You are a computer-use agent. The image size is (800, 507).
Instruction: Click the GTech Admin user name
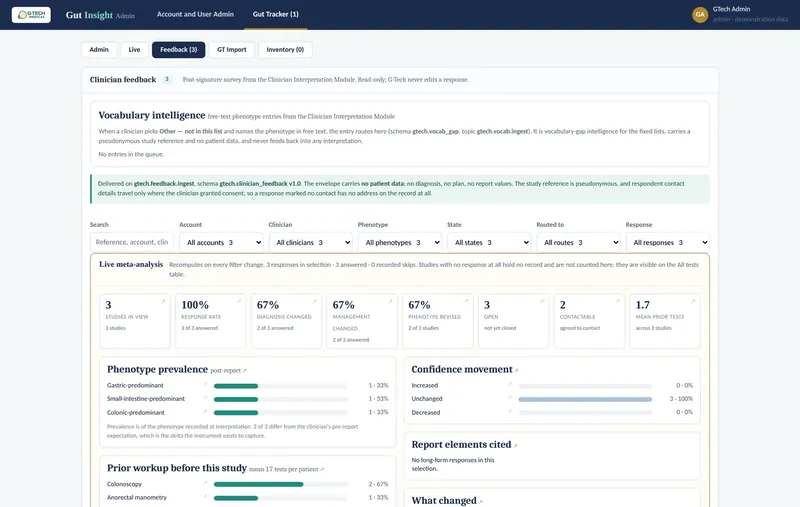click(x=731, y=9)
